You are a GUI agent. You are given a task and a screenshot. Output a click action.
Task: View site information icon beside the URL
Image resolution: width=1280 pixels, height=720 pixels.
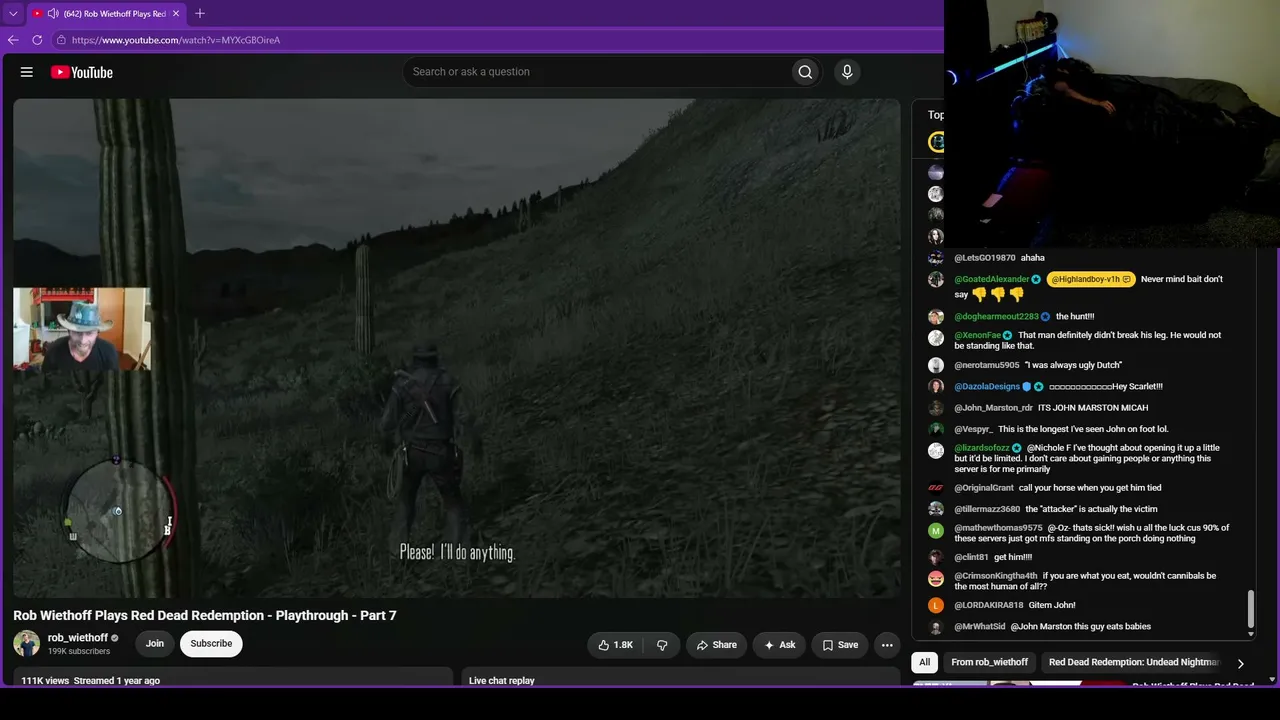tap(61, 40)
